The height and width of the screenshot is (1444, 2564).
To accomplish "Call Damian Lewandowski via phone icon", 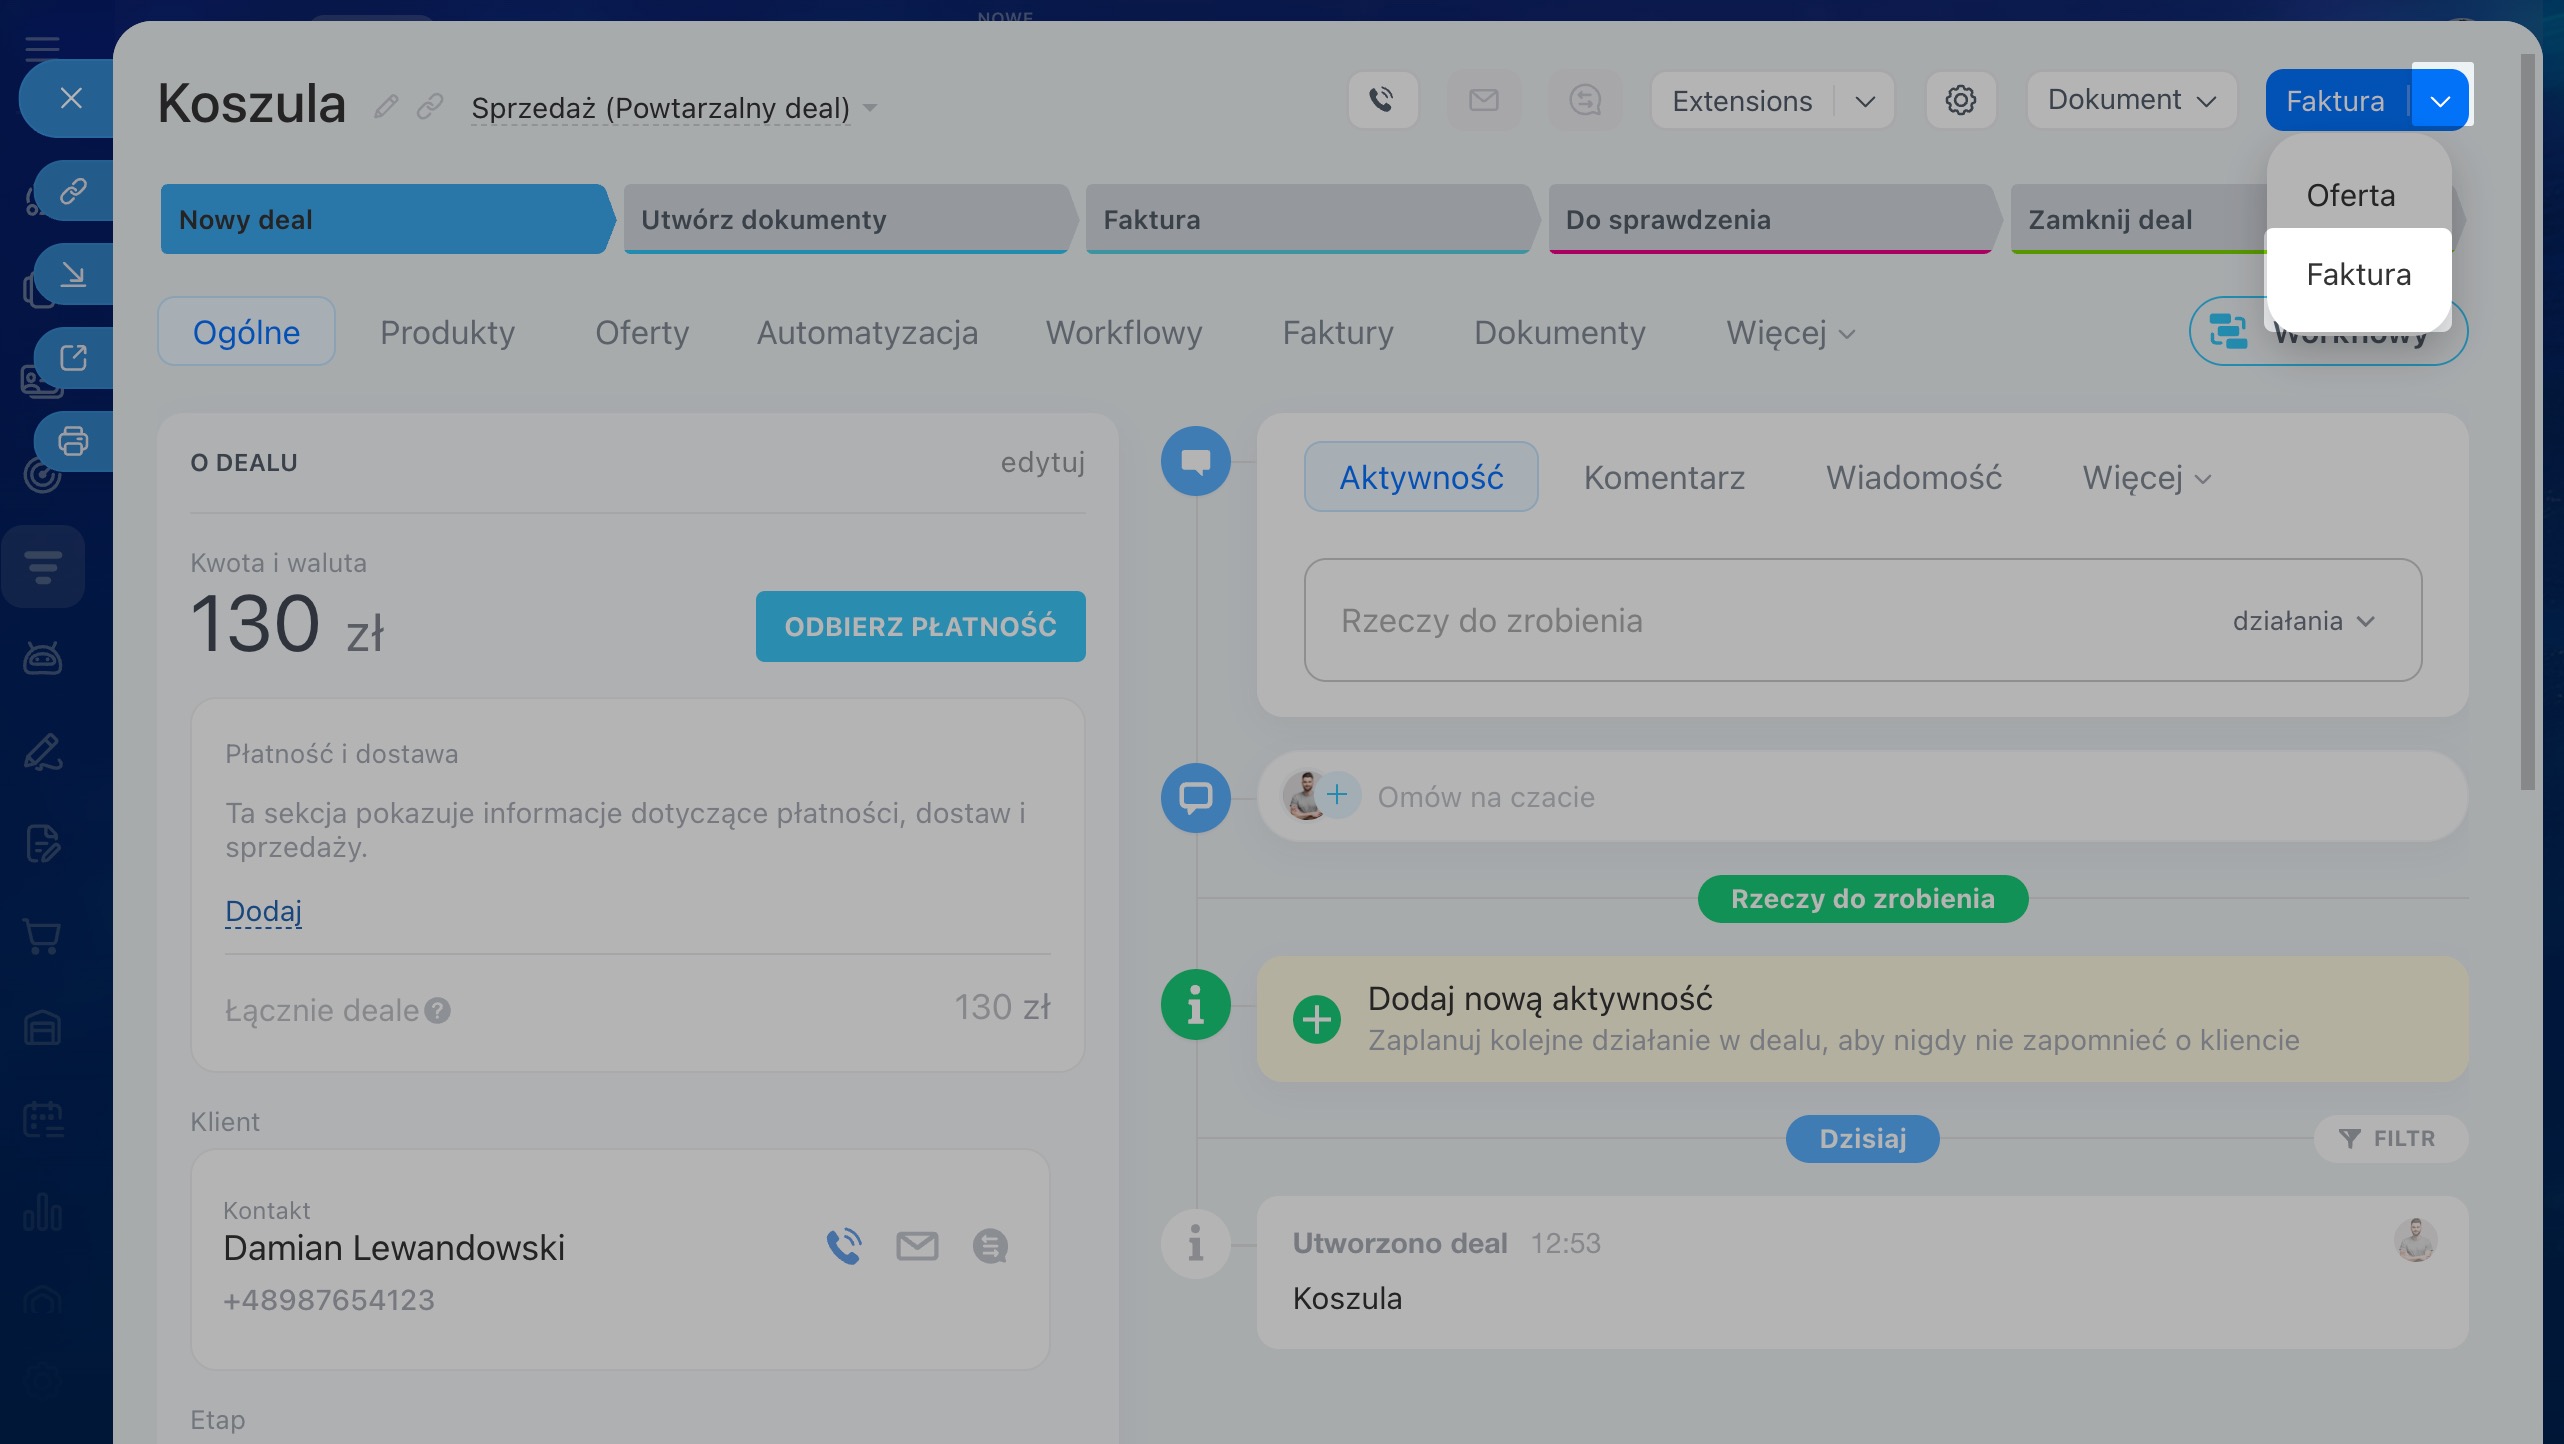I will 844,1246.
